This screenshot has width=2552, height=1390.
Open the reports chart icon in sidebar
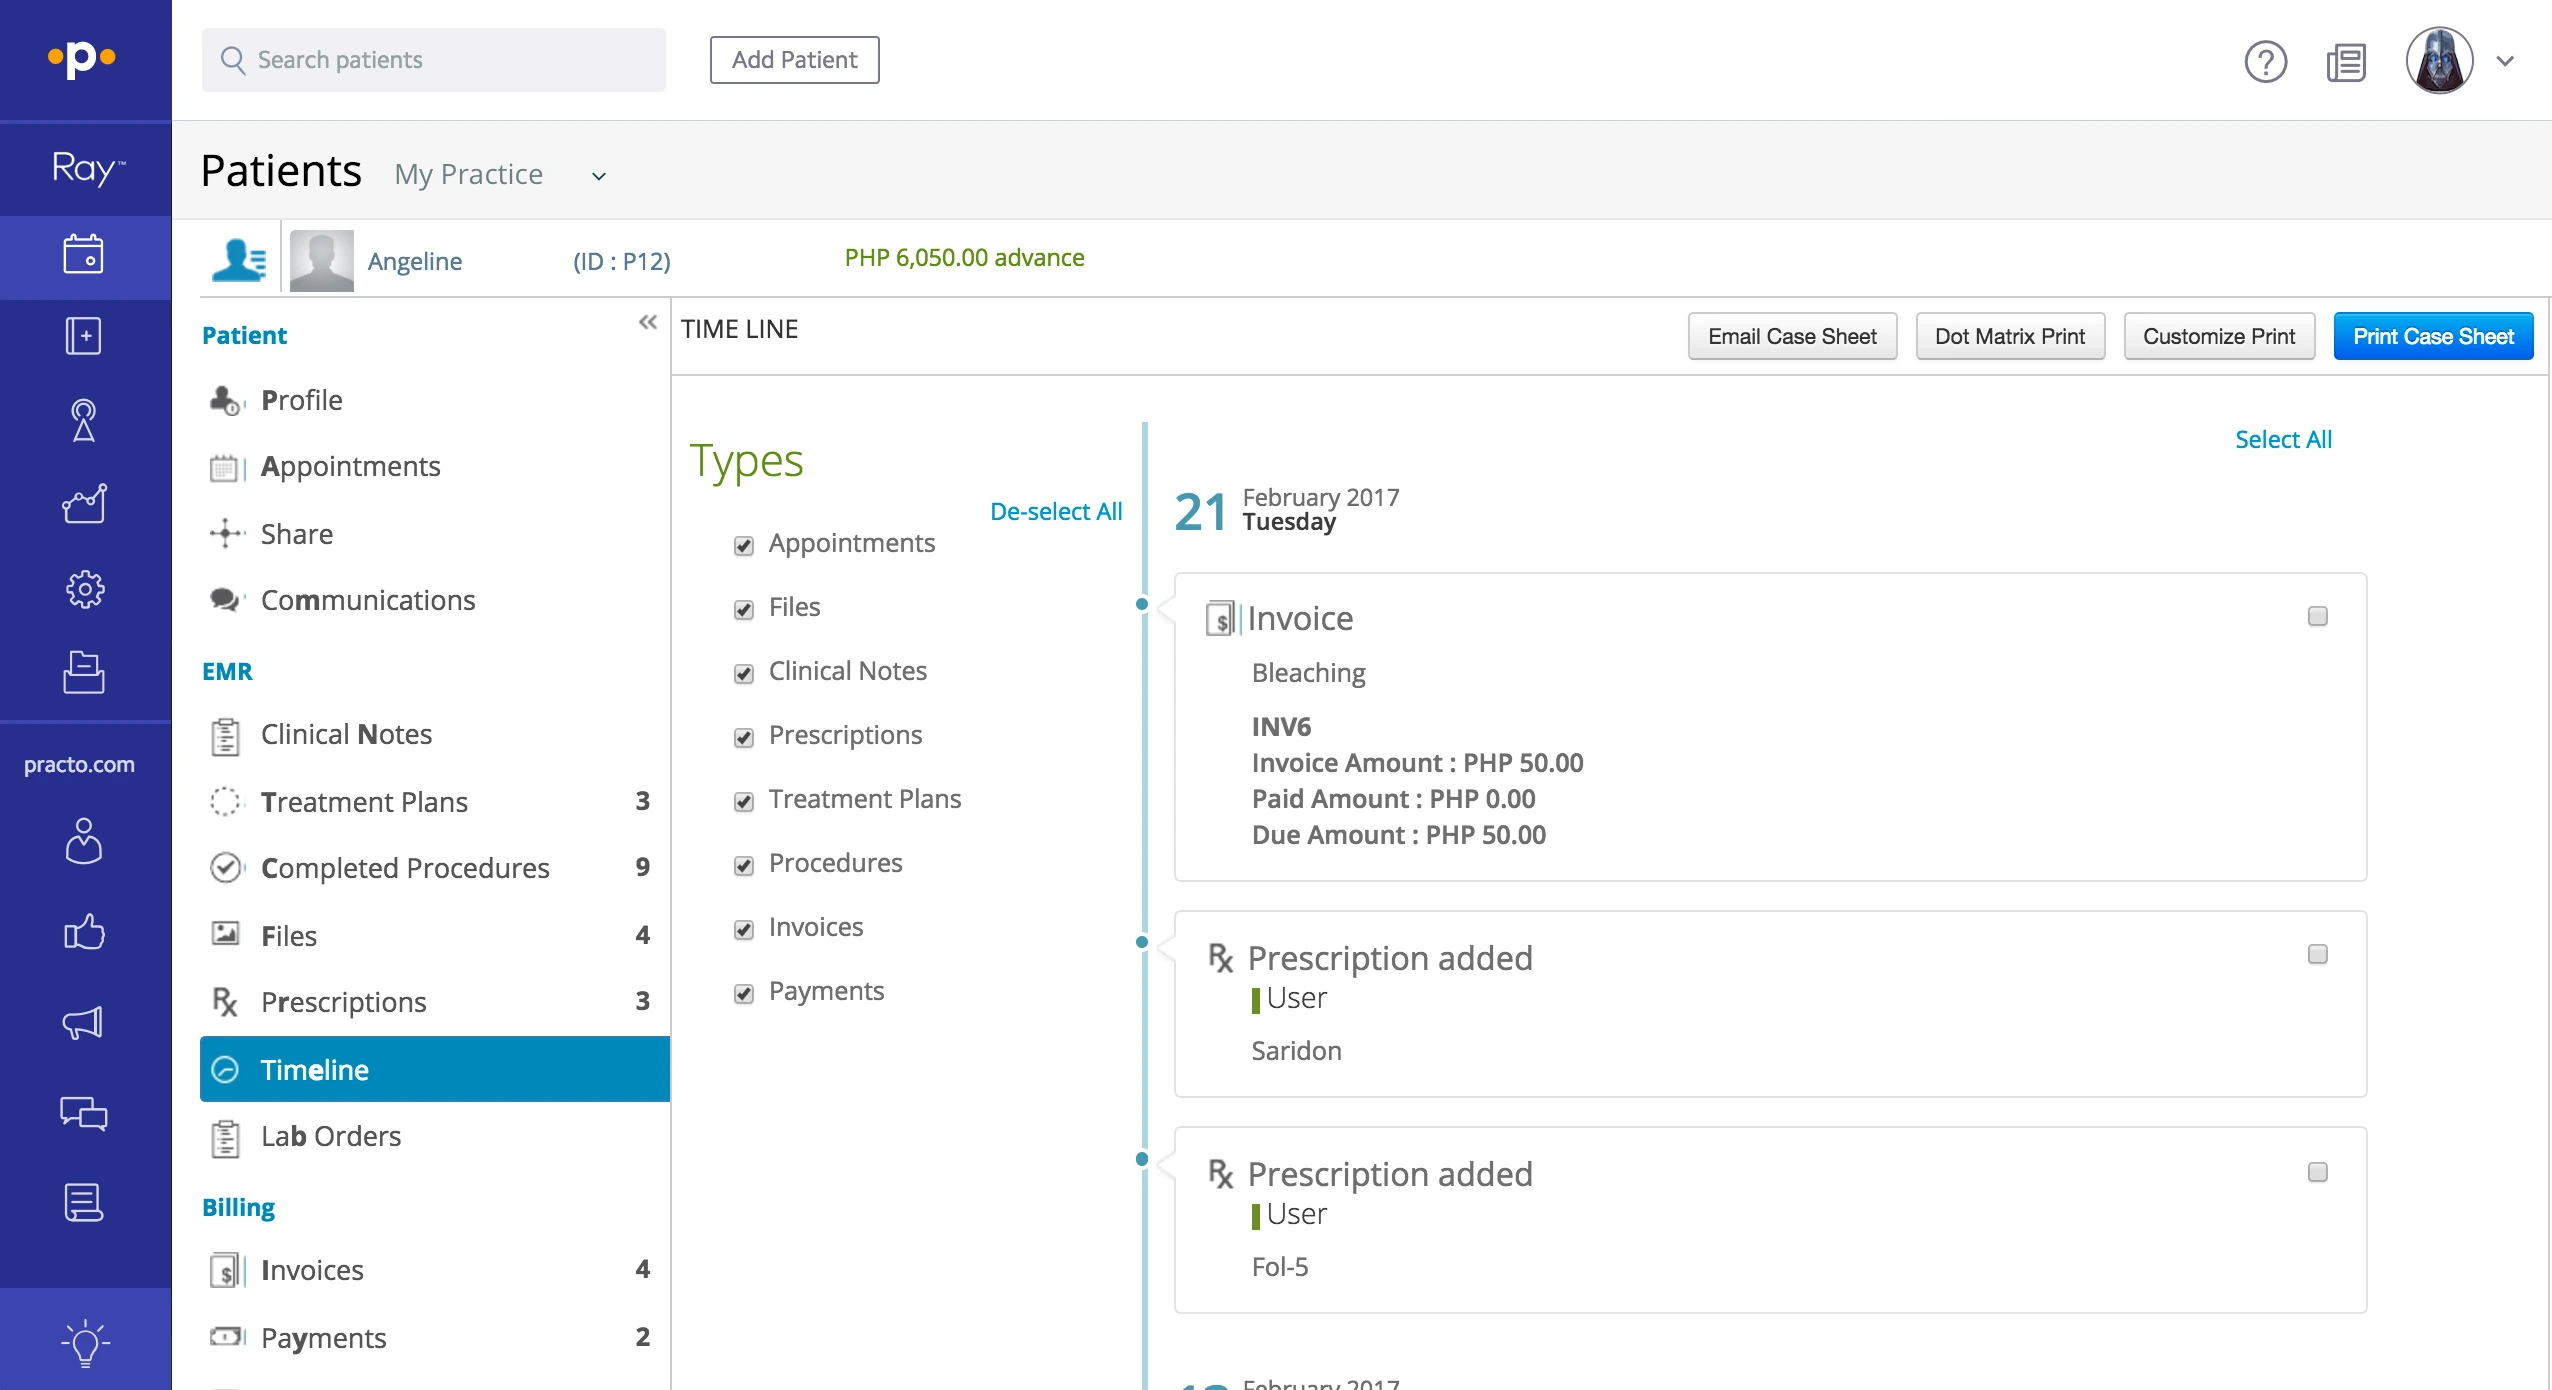pos(84,503)
